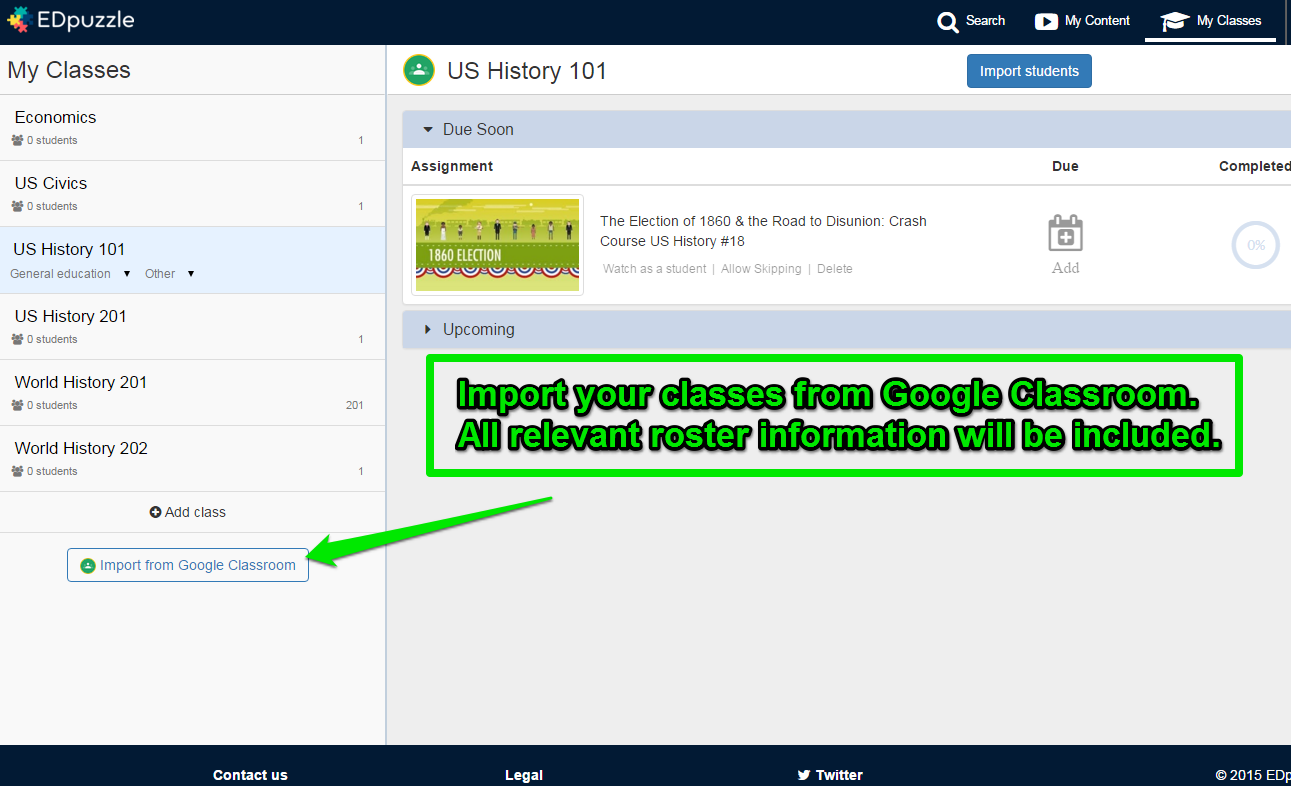Click the EDpuzzle logo
Viewport: 1291px width, 786px height.
pos(70,19)
